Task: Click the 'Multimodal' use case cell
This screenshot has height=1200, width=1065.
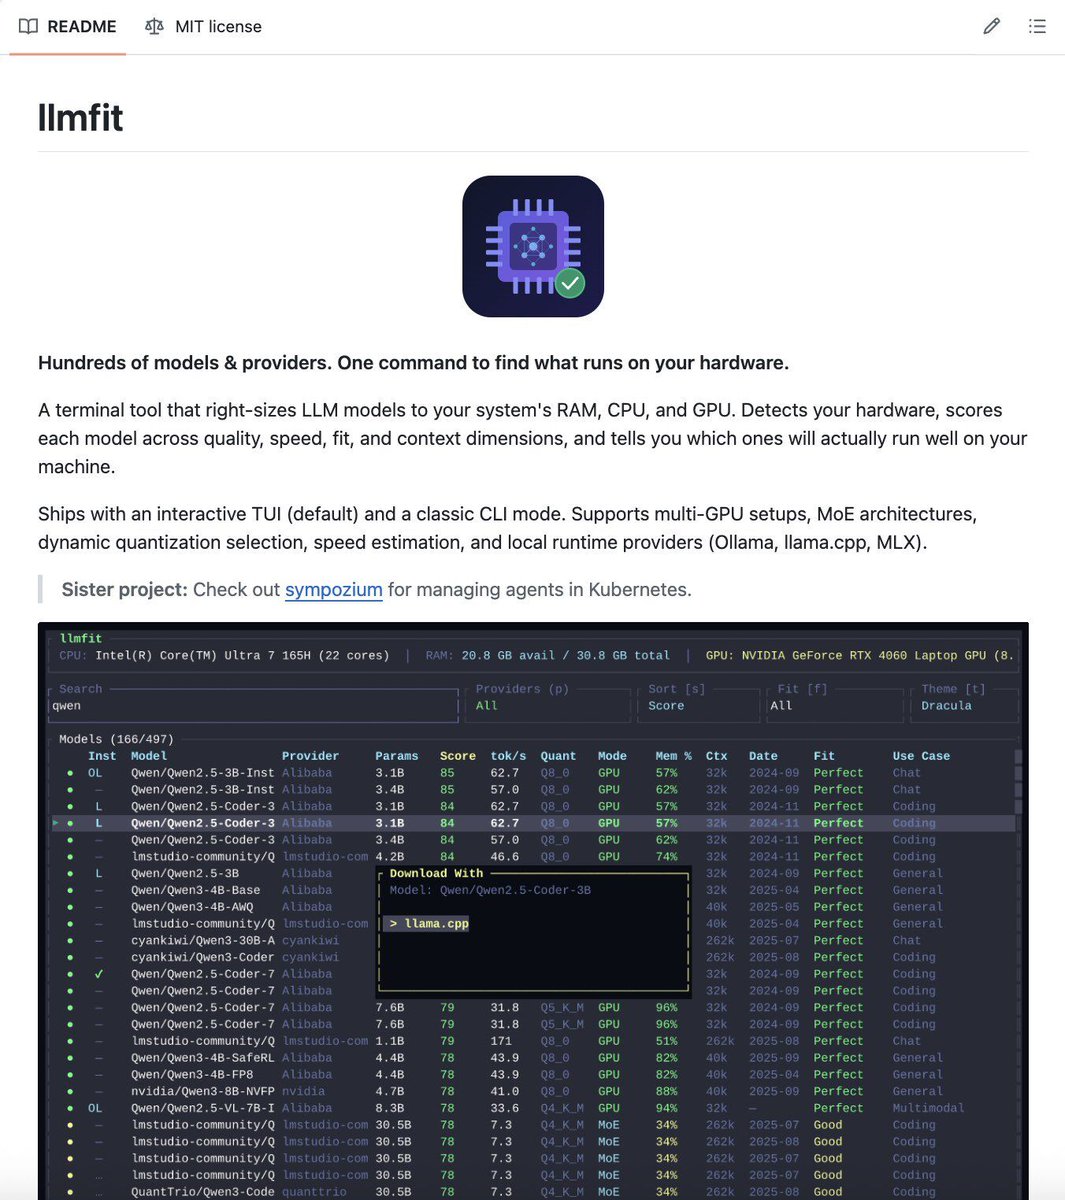Action: tap(928, 1108)
